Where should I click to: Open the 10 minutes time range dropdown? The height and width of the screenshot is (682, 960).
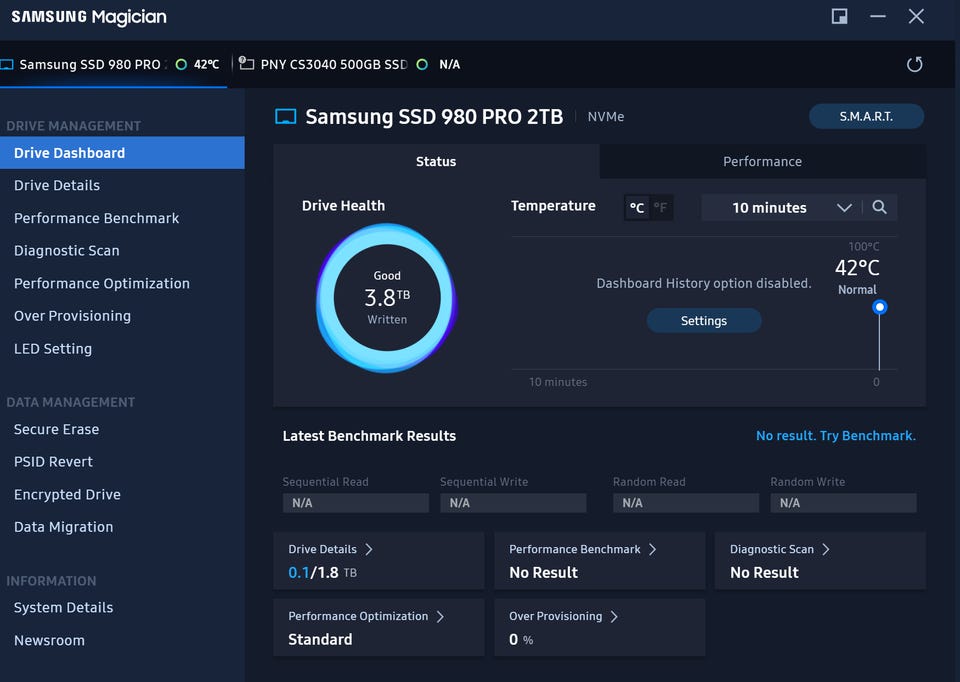(782, 208)
